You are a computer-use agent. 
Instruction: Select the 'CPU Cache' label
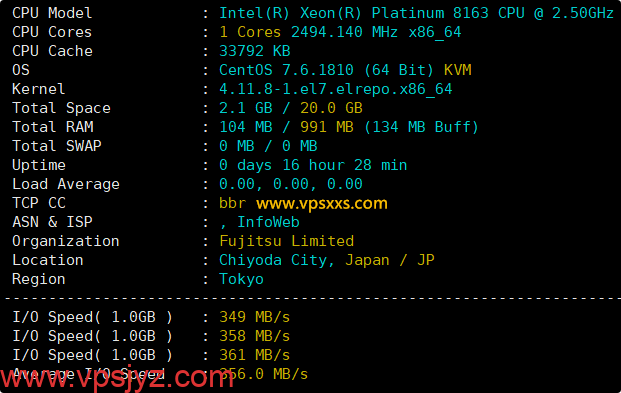coord(52,51)
